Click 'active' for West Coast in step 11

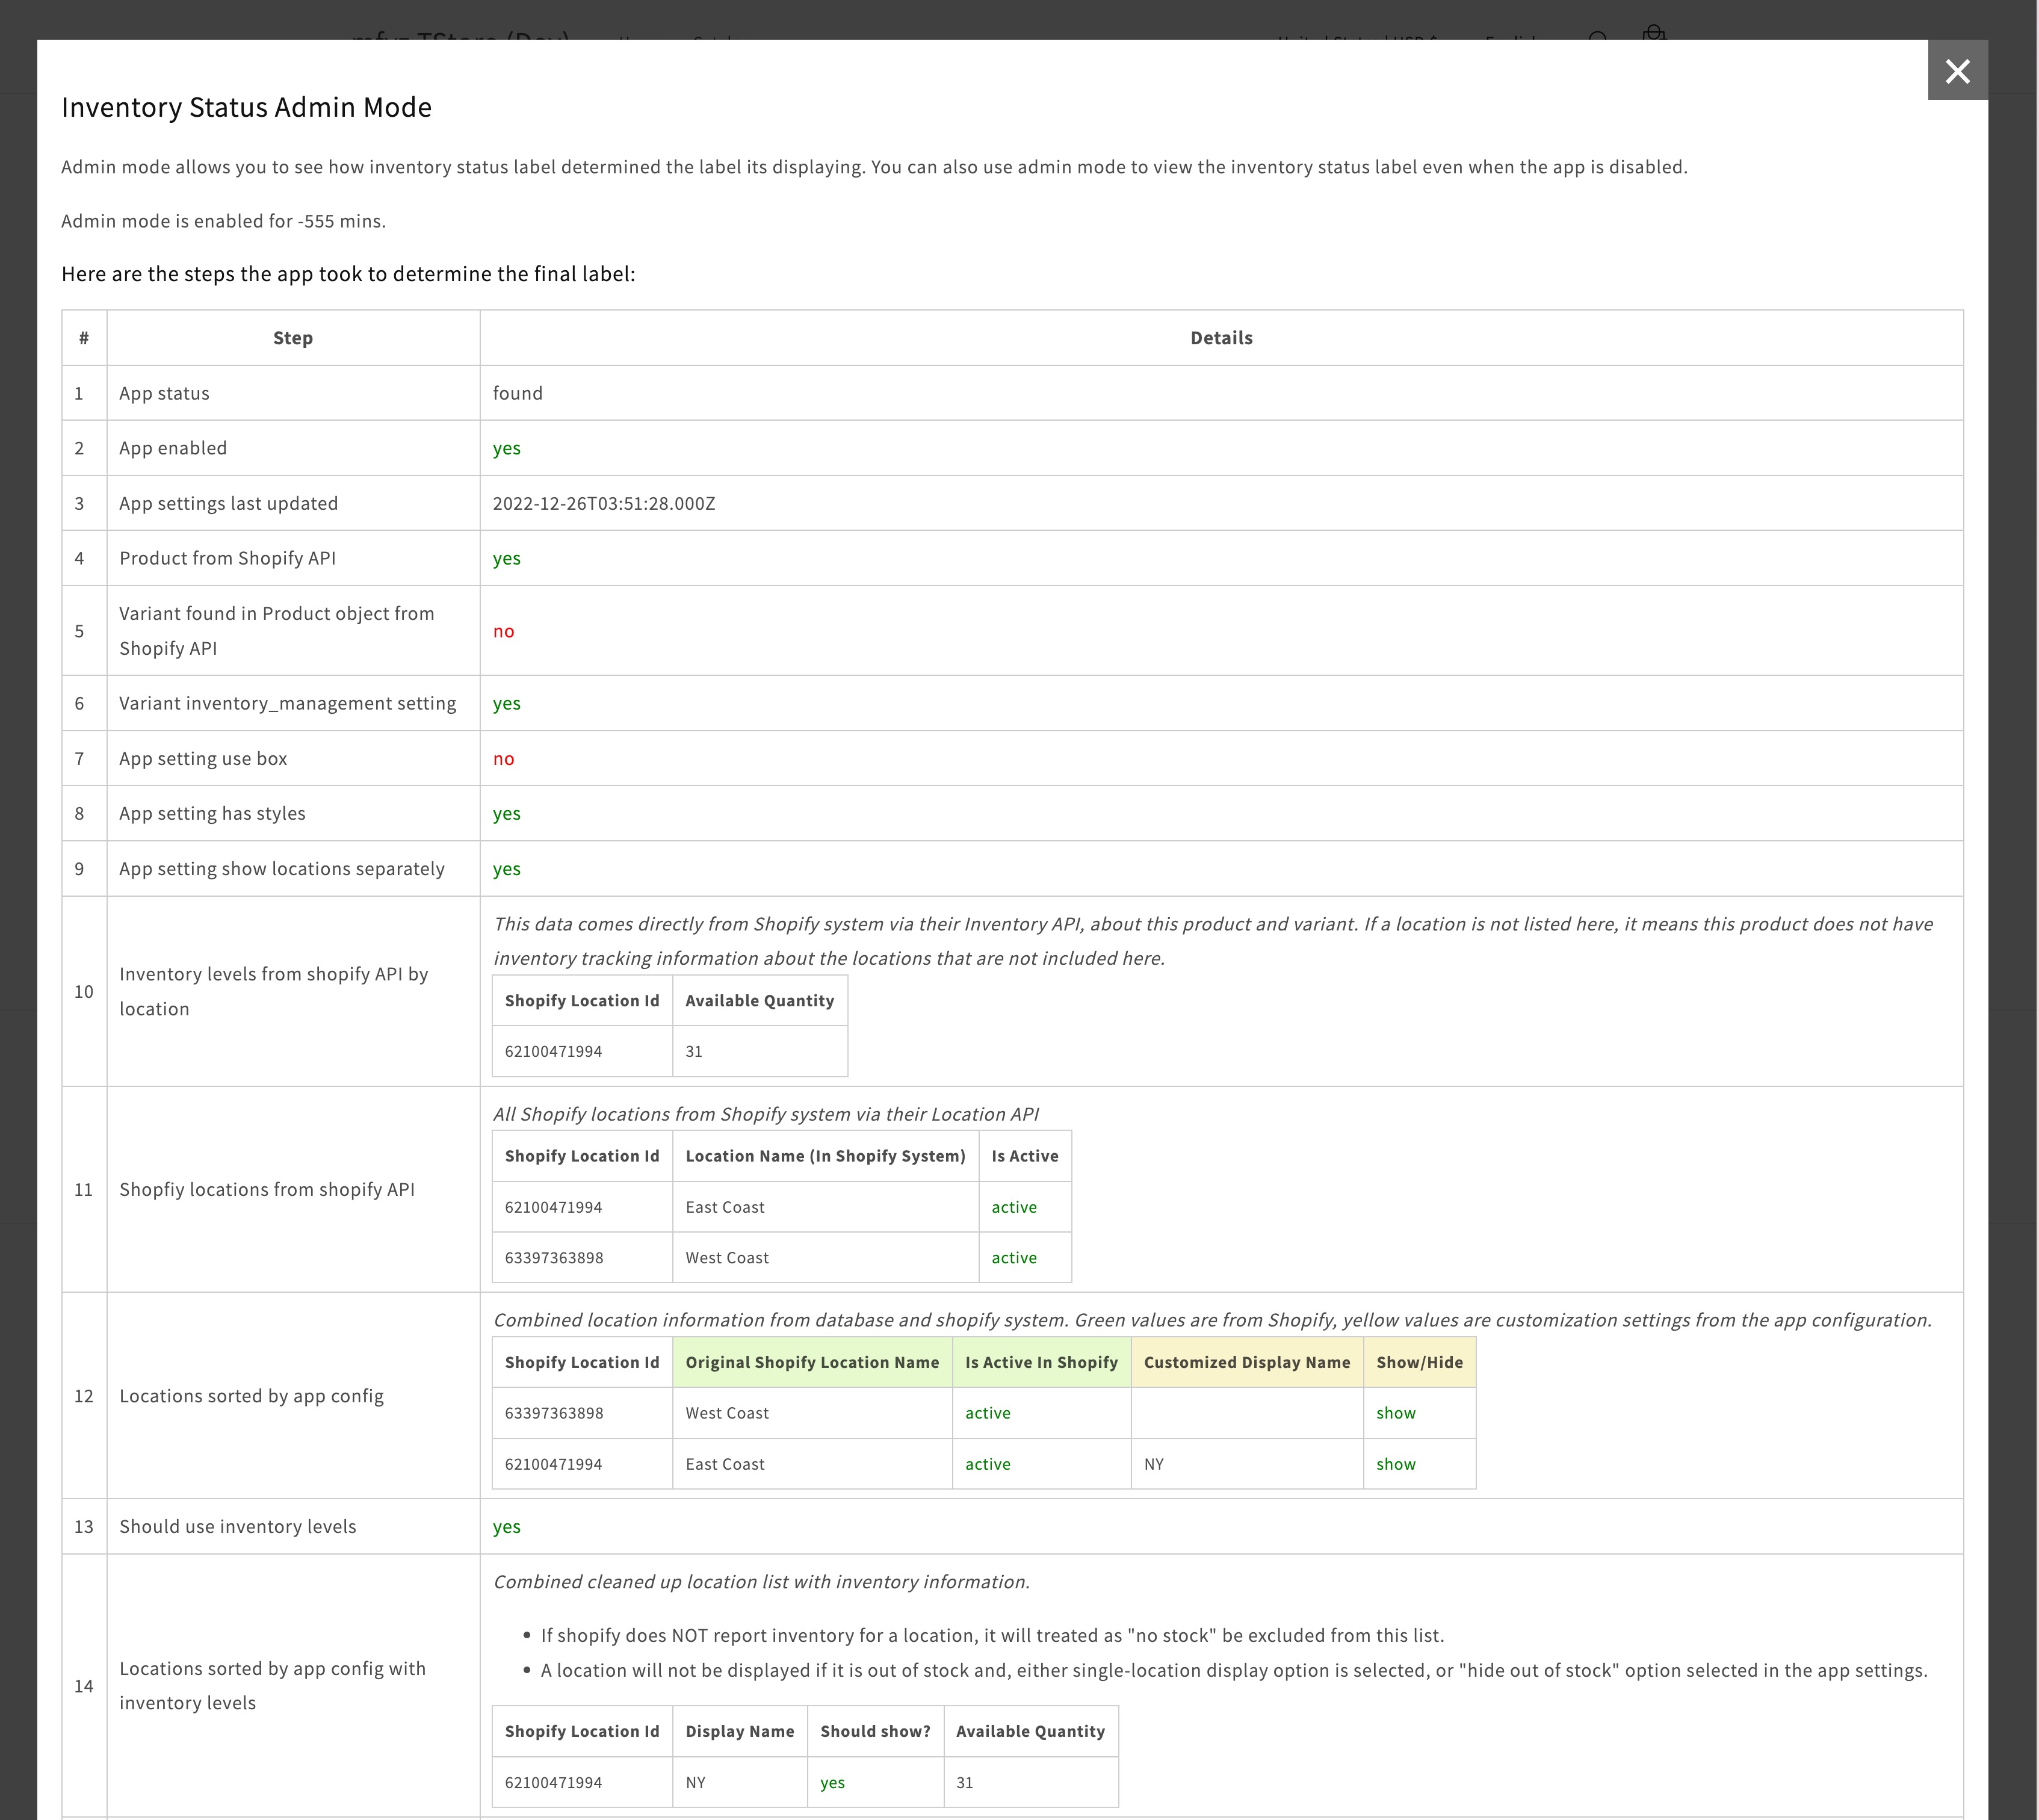pyautogui.click(x=1013, y=1258)
